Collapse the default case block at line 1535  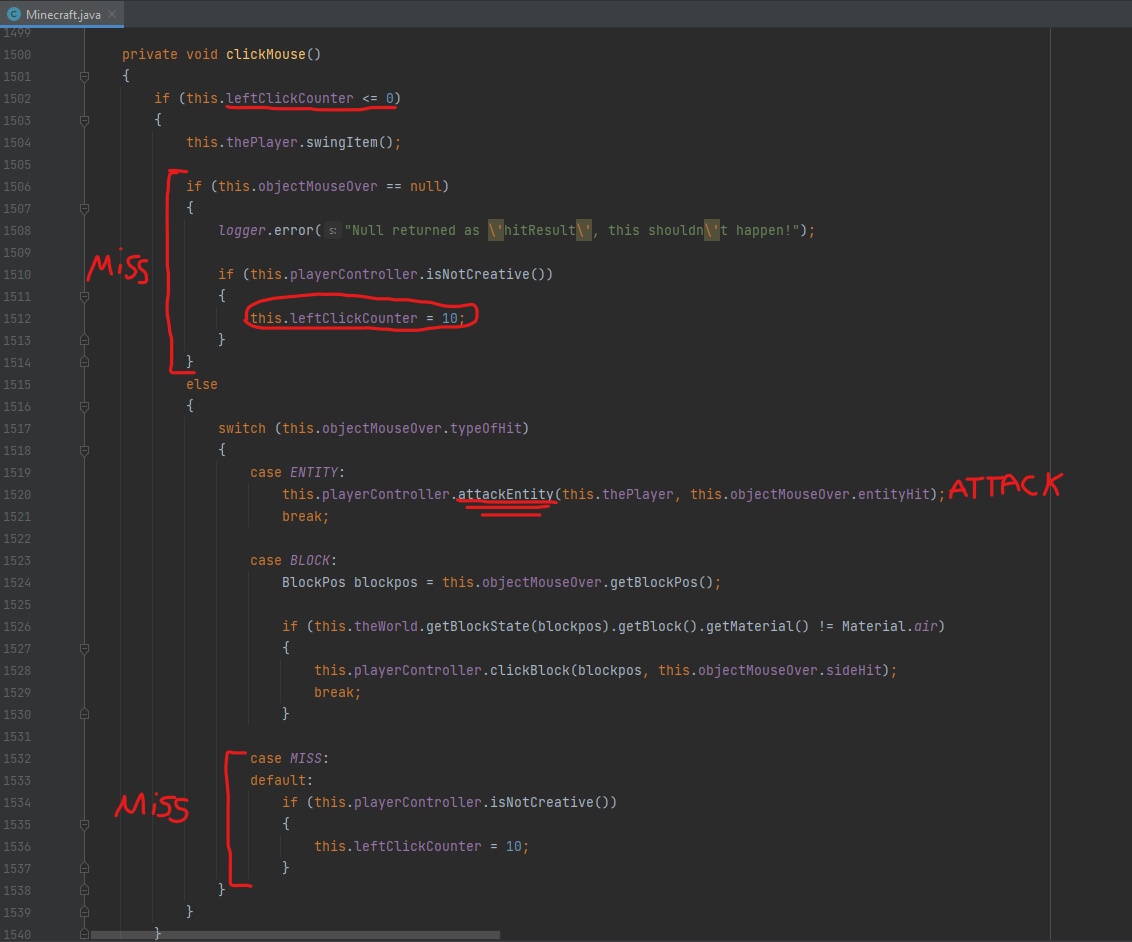tap(85, 825)
